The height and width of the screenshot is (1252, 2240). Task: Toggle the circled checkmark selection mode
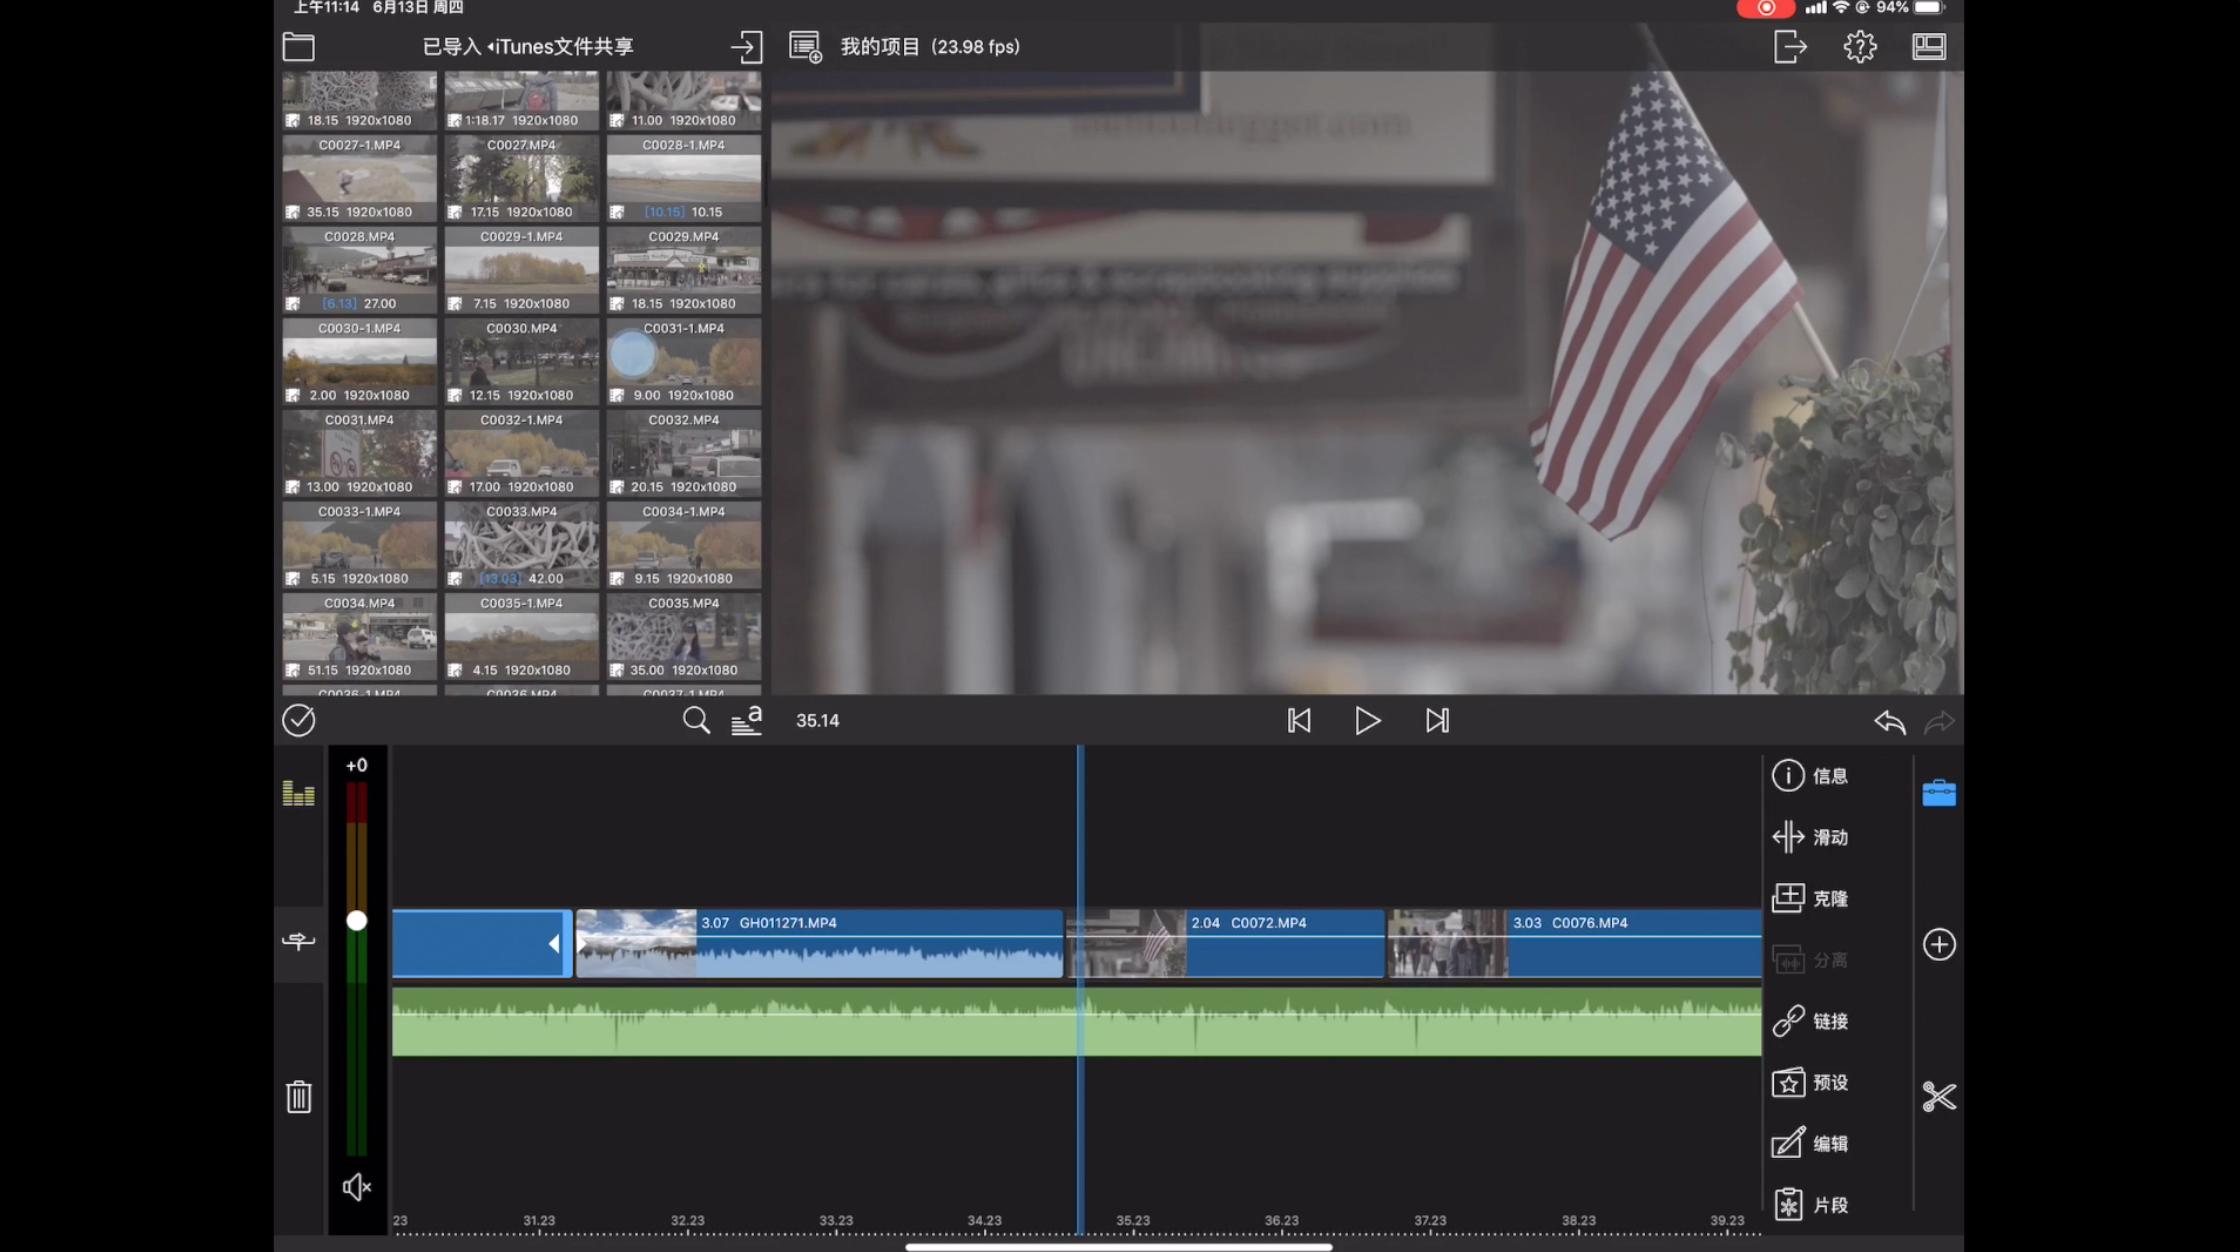298,720
